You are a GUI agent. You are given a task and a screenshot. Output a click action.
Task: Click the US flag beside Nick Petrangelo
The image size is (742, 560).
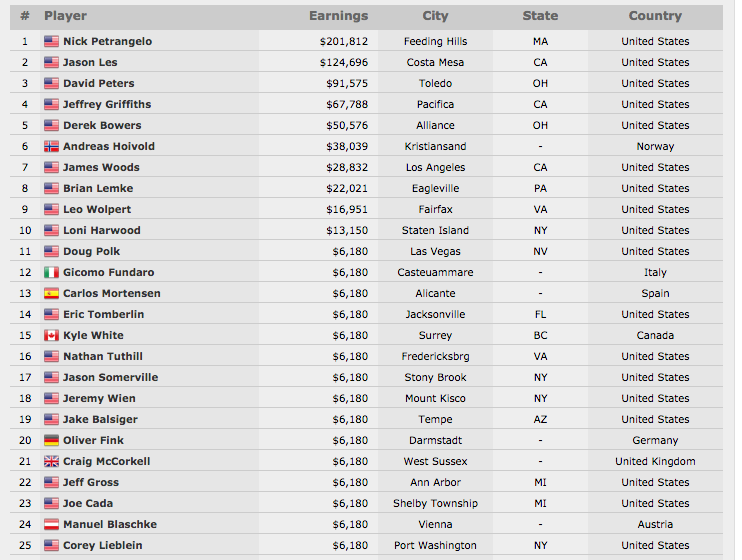(51, 41)
